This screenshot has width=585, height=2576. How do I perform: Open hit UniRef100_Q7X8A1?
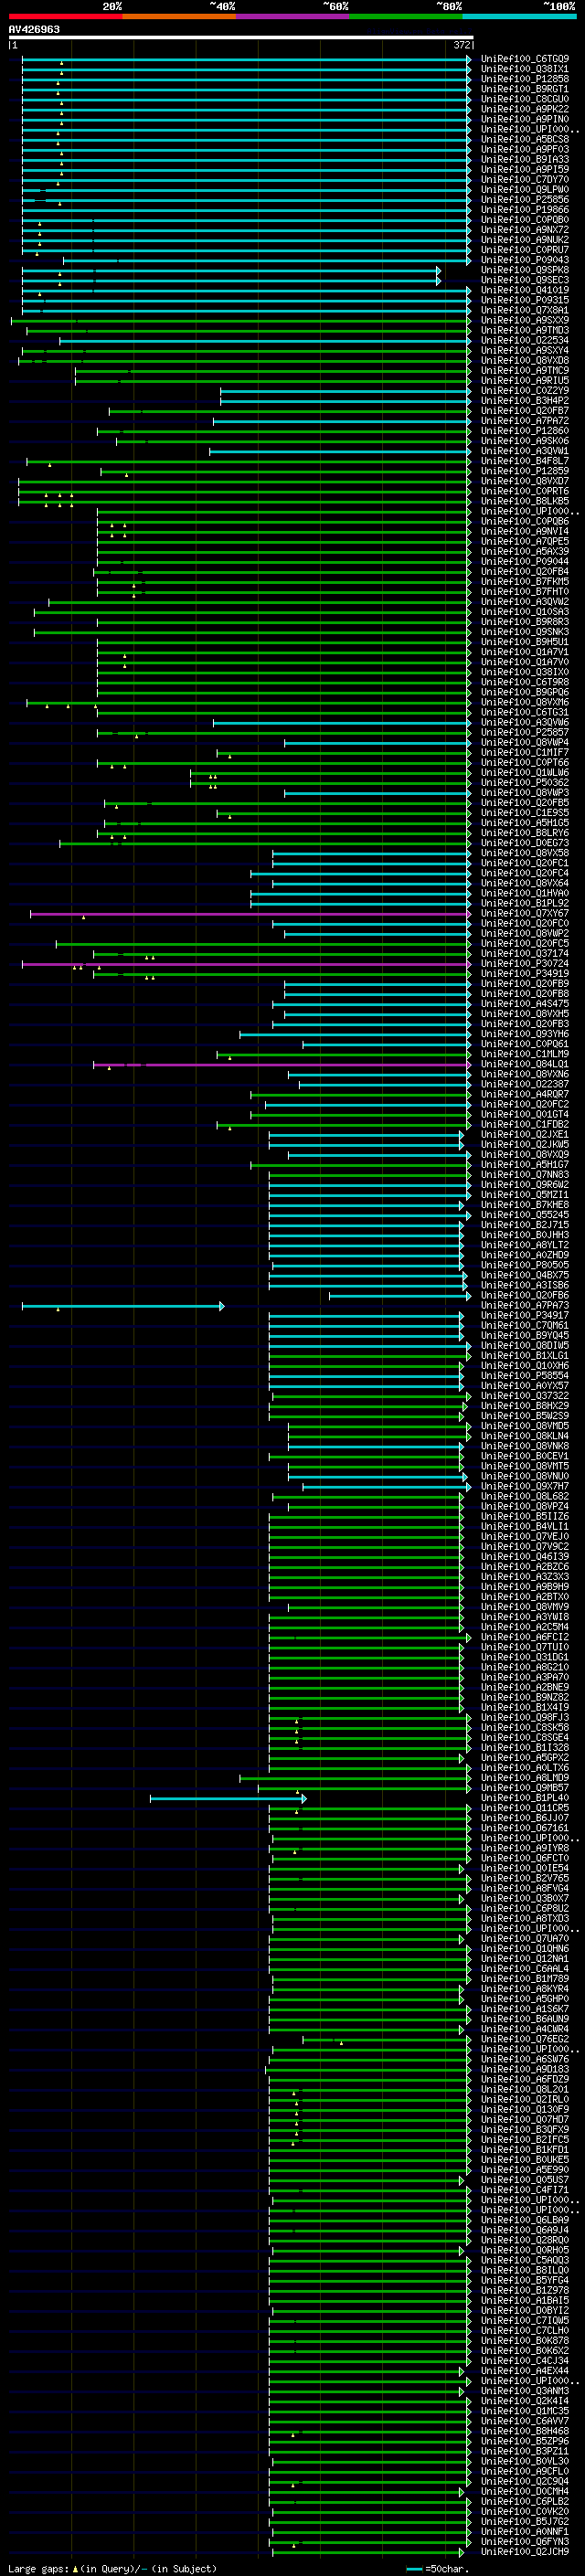point(524,310)
